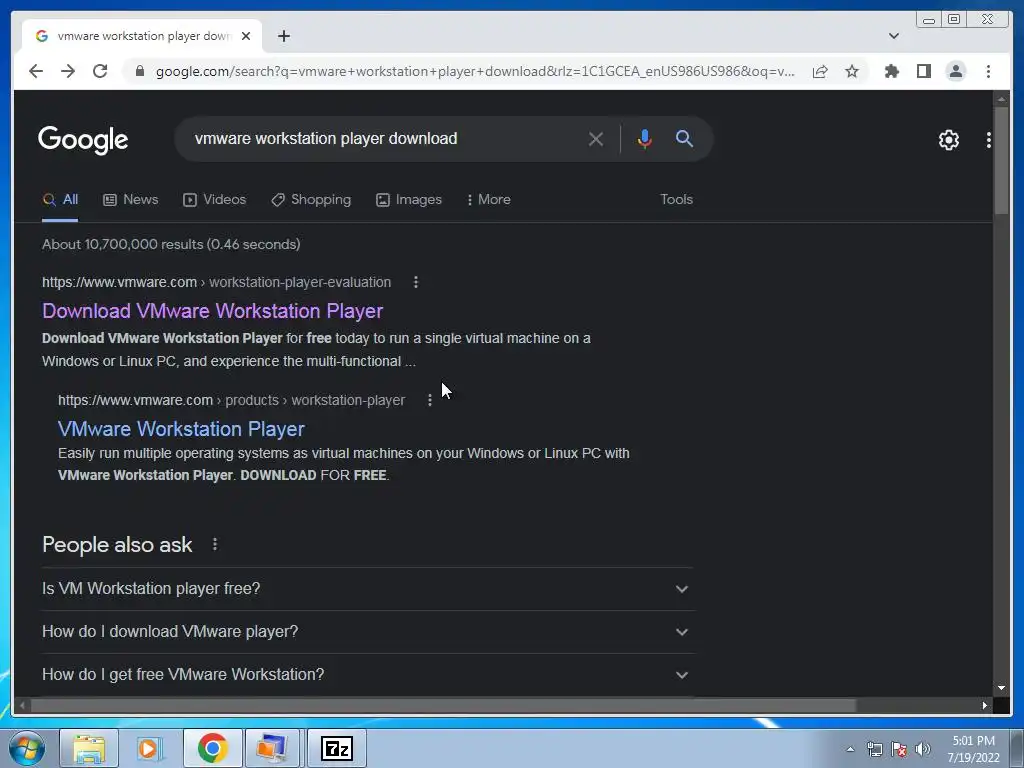Viewport: 1024px width, 768px height.
Task: Click the address bar URL
Action: click(x=475, y=71)
